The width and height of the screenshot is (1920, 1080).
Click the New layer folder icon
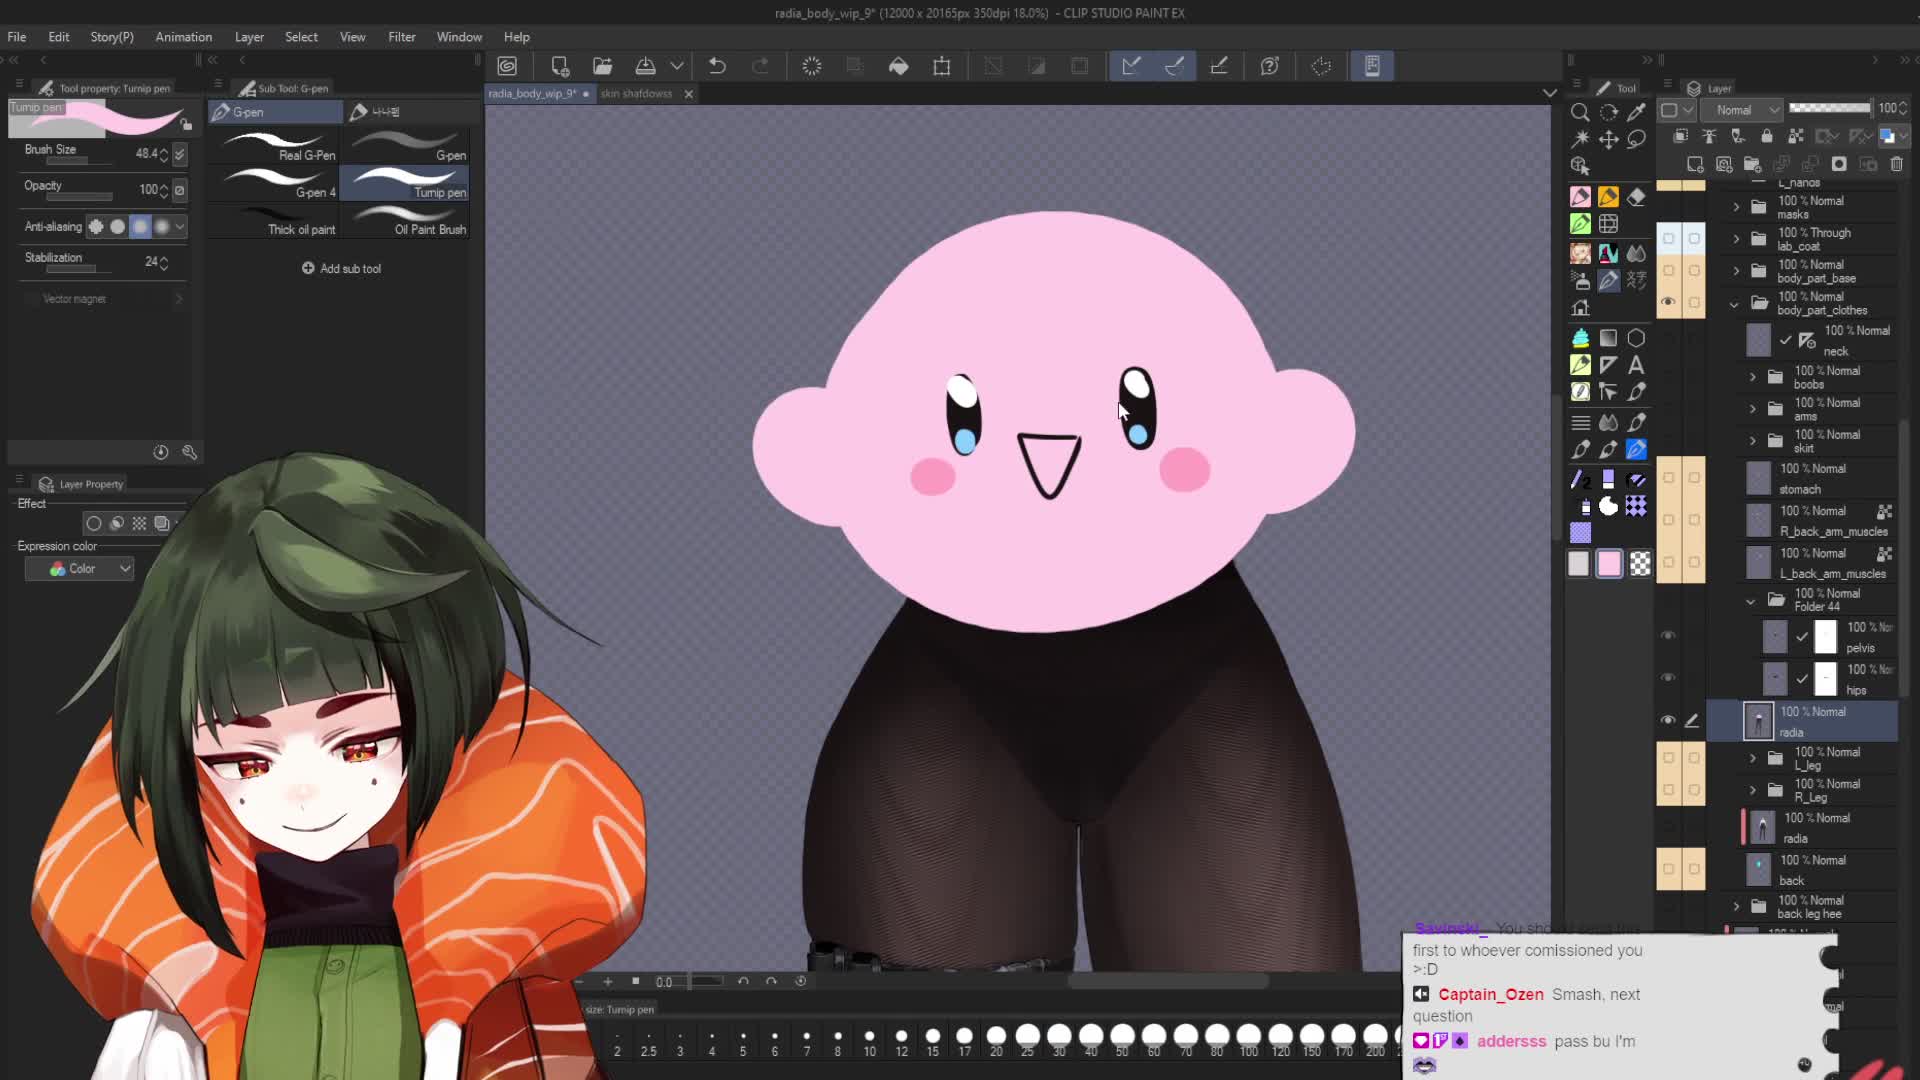pyautogui.click(x=1752, y=164)
